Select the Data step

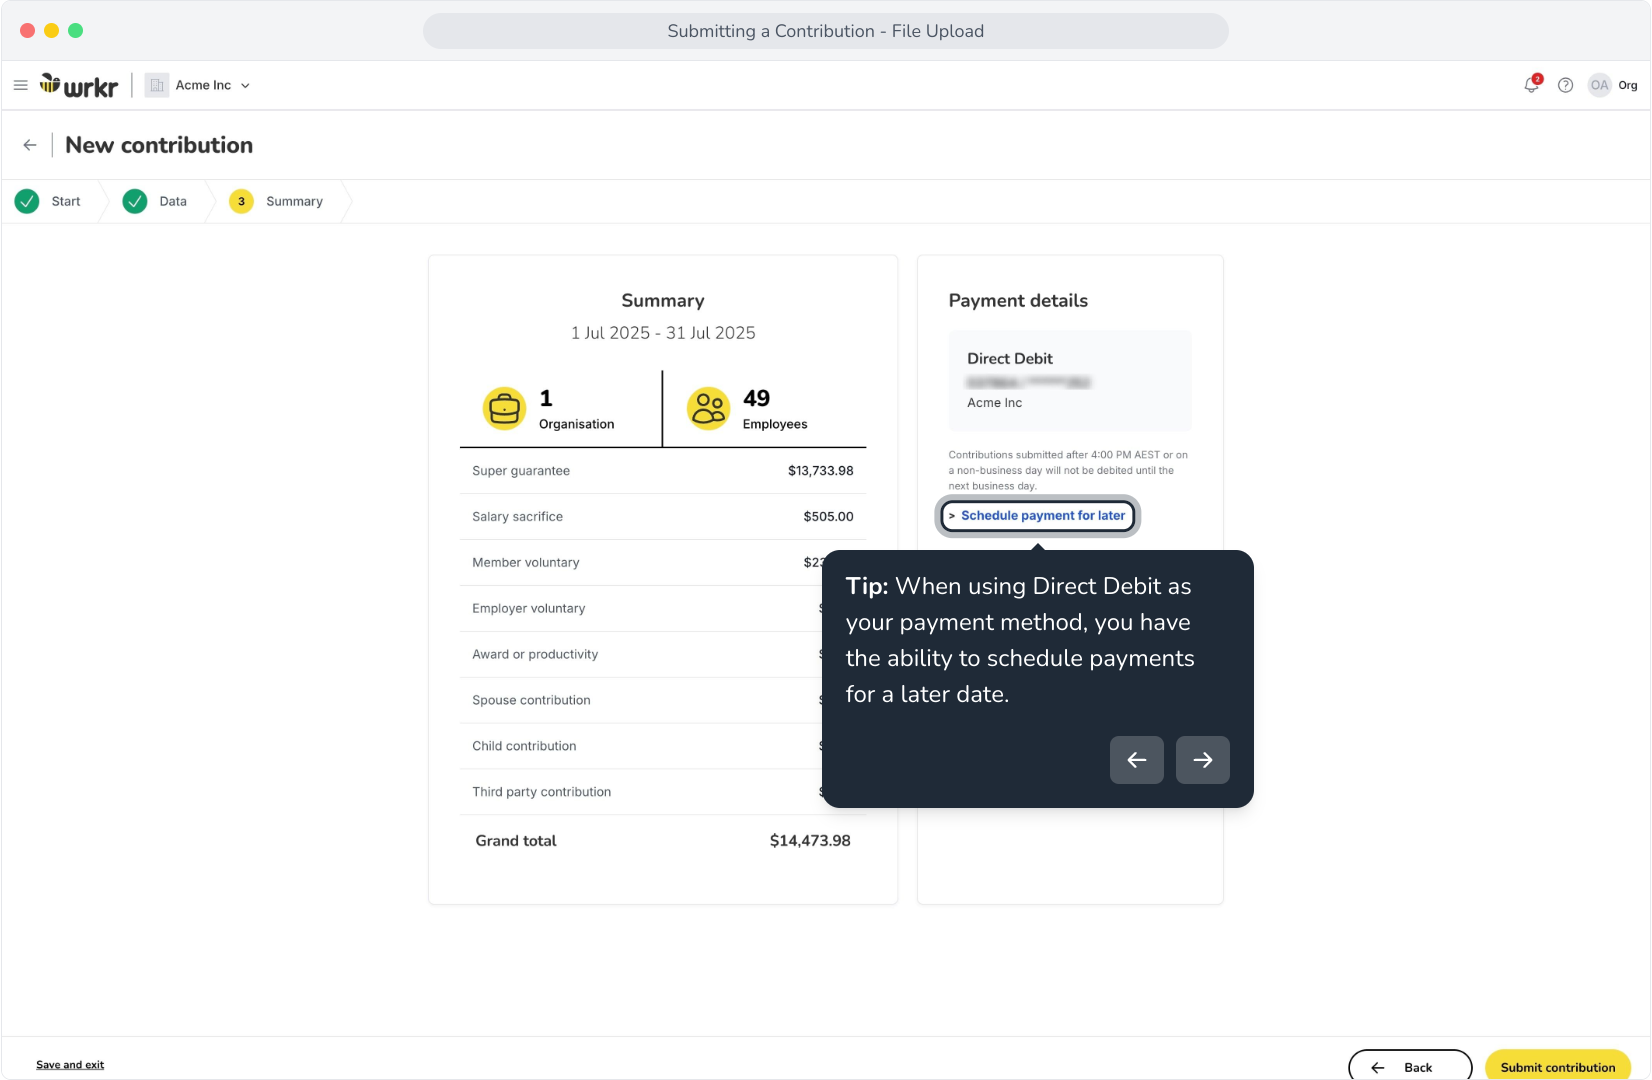pos(155,201)
